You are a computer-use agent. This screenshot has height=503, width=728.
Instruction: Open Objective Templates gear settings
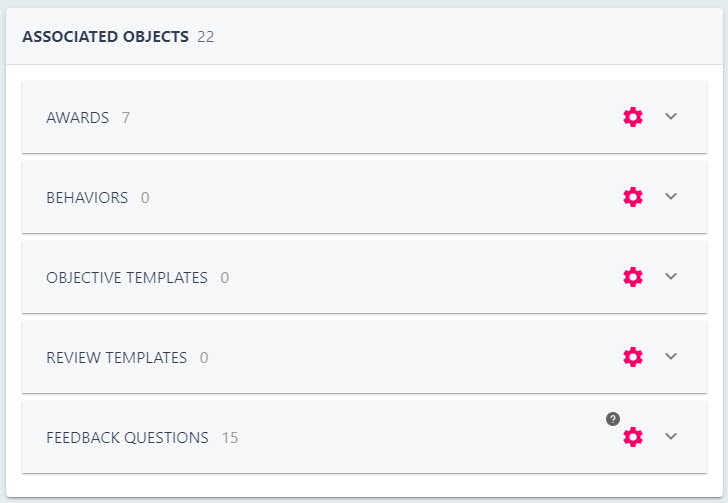pos(633,277)
